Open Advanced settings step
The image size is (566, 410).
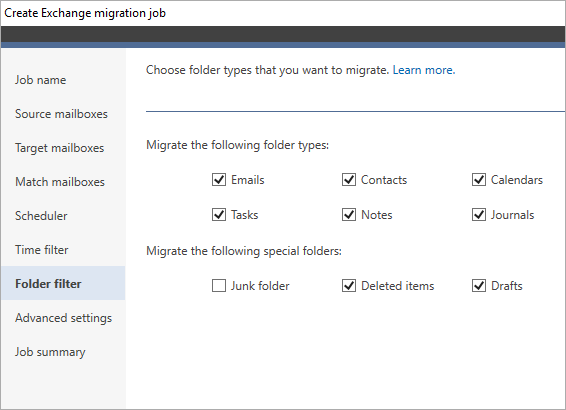(64, 318)
